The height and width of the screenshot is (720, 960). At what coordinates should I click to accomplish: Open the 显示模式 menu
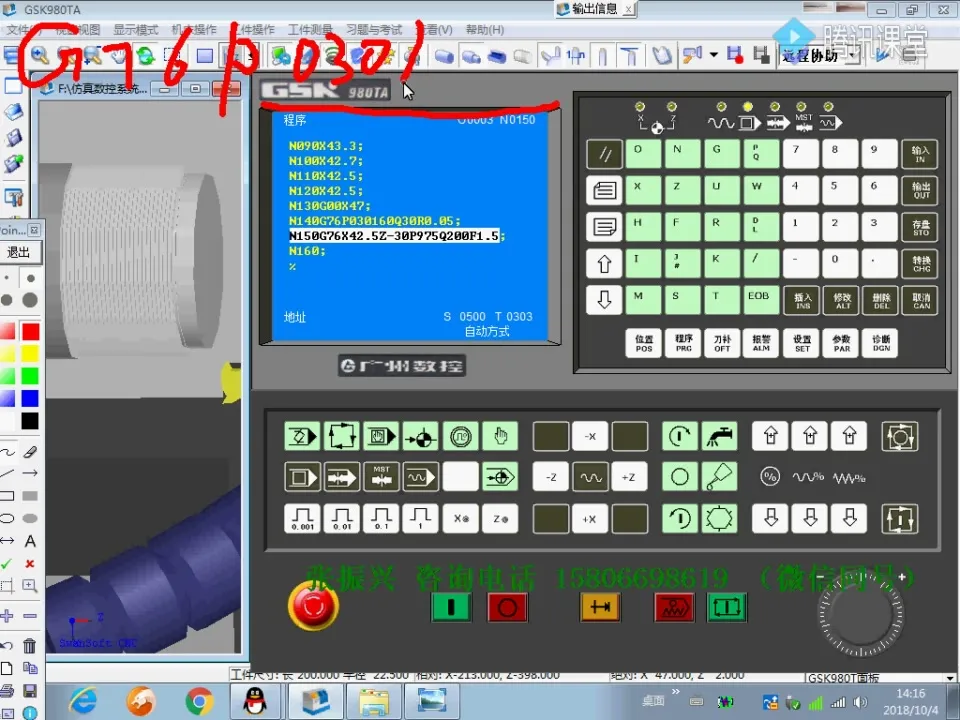[135, 30]
